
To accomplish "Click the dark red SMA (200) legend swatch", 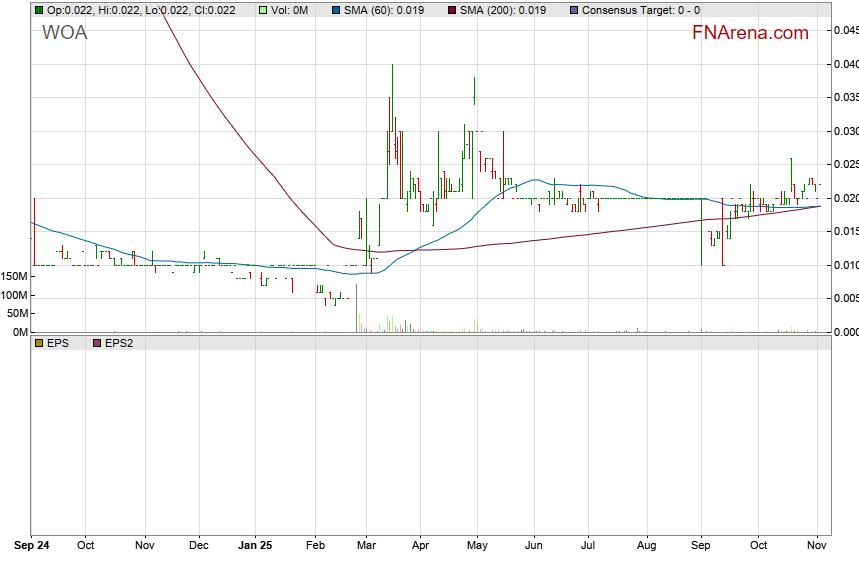I will click(452, 10).
